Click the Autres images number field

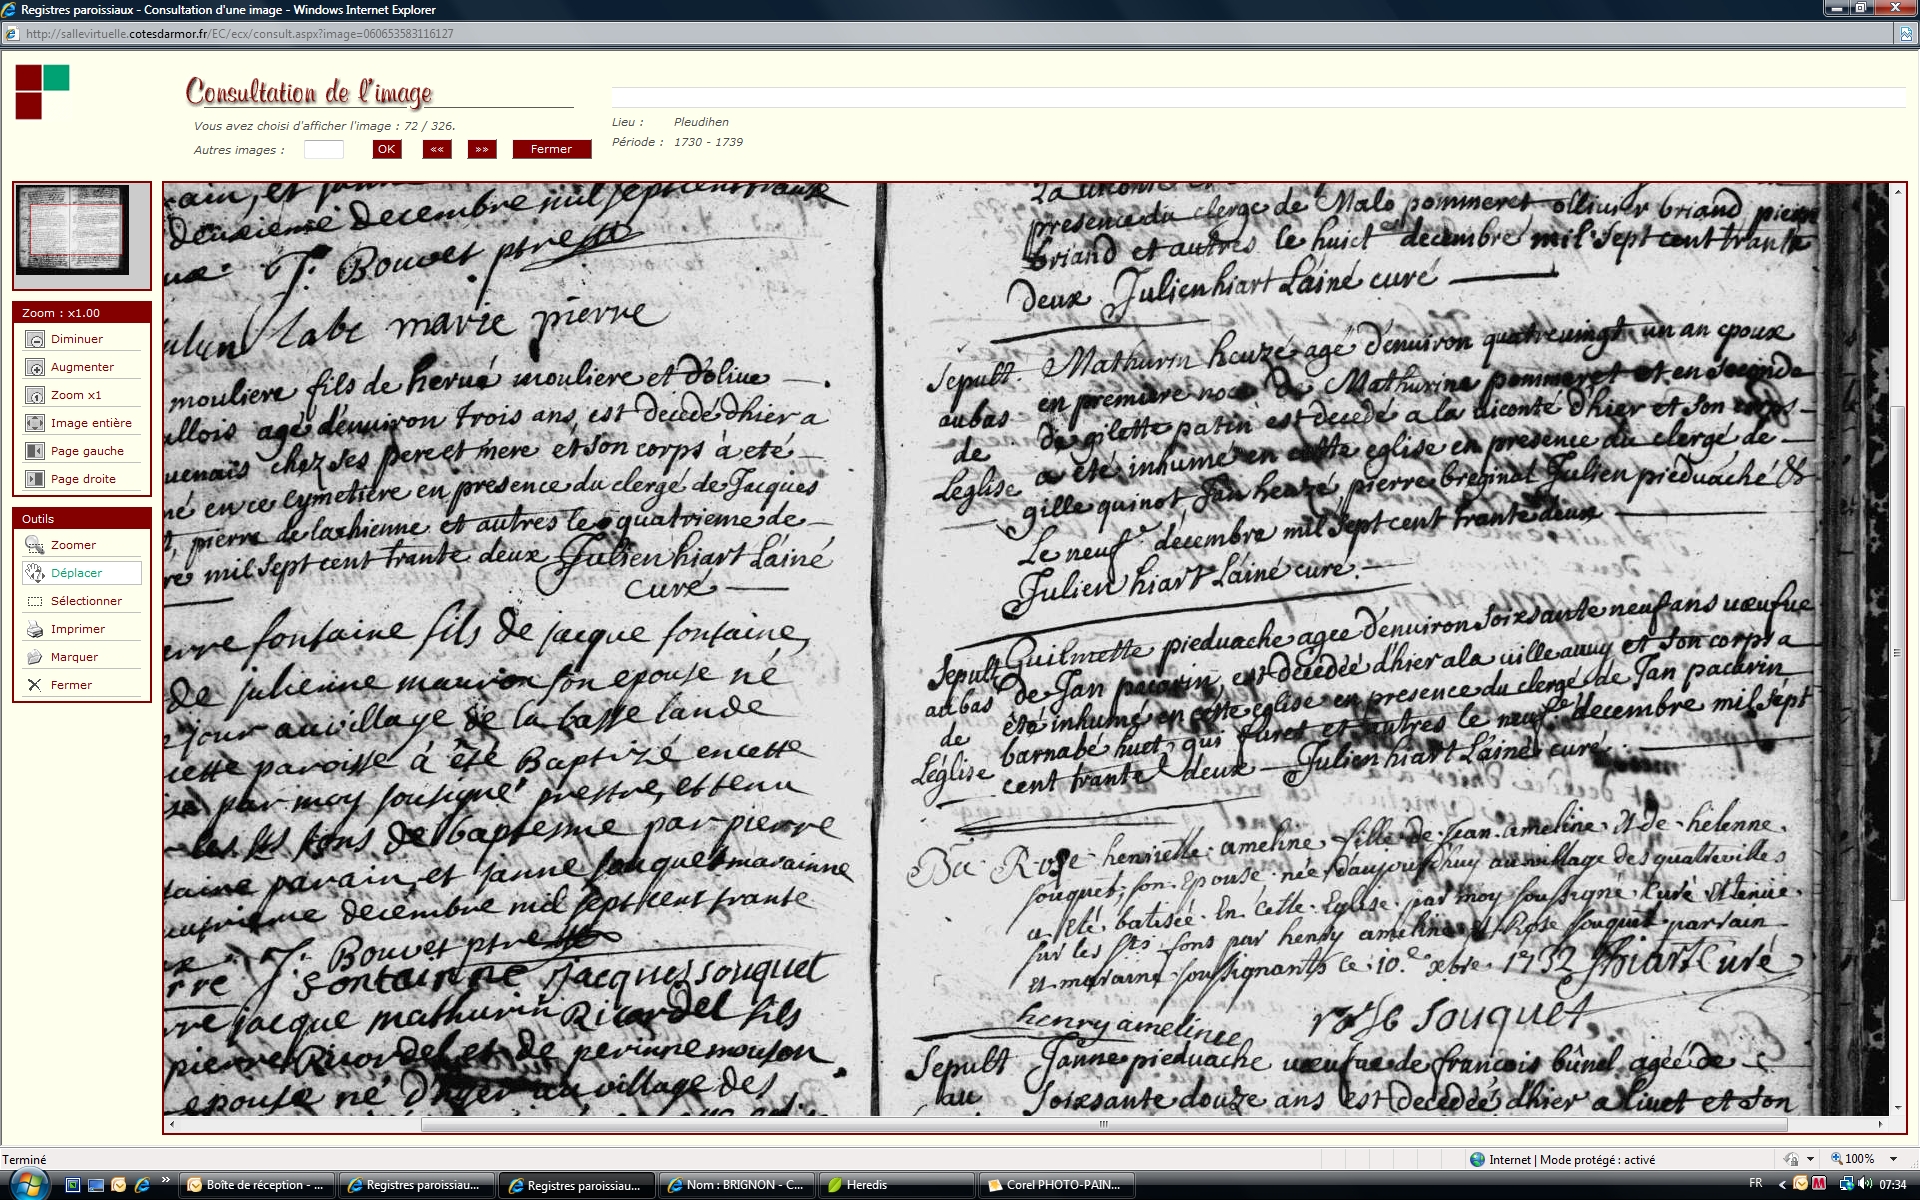pyautogui.click(x=323, y=150)
